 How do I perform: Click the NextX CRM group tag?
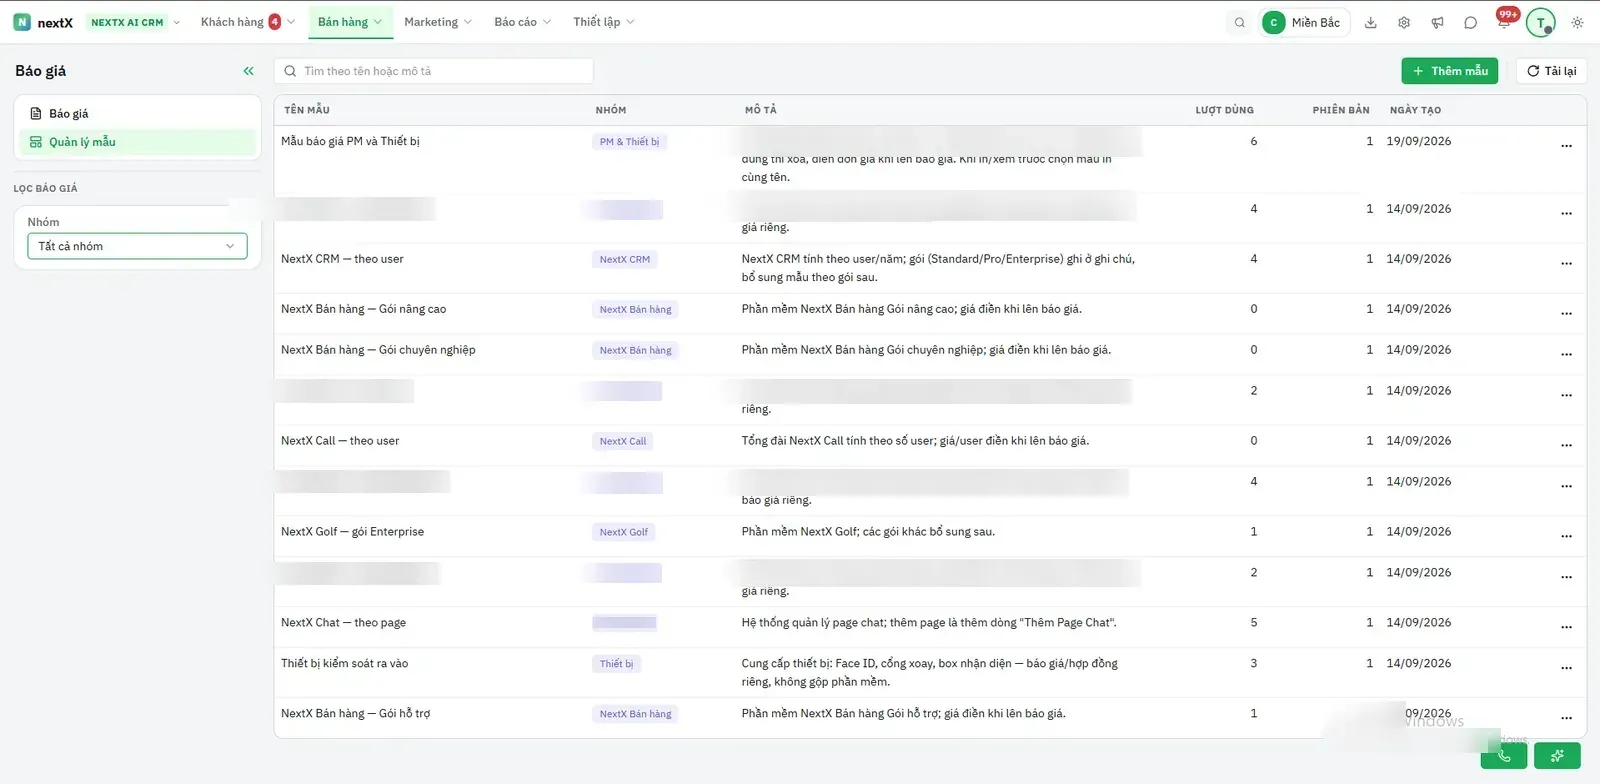pyautogui.click(x=625, y=260)
